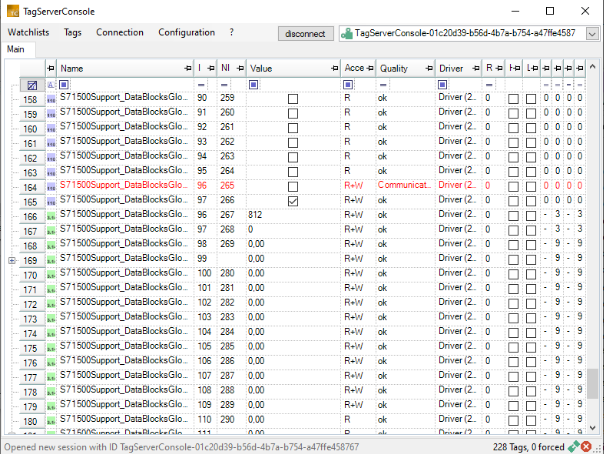Screen dimensions: 604x455
Task: Click the Quality column filter dash
Action: point(383,84)
